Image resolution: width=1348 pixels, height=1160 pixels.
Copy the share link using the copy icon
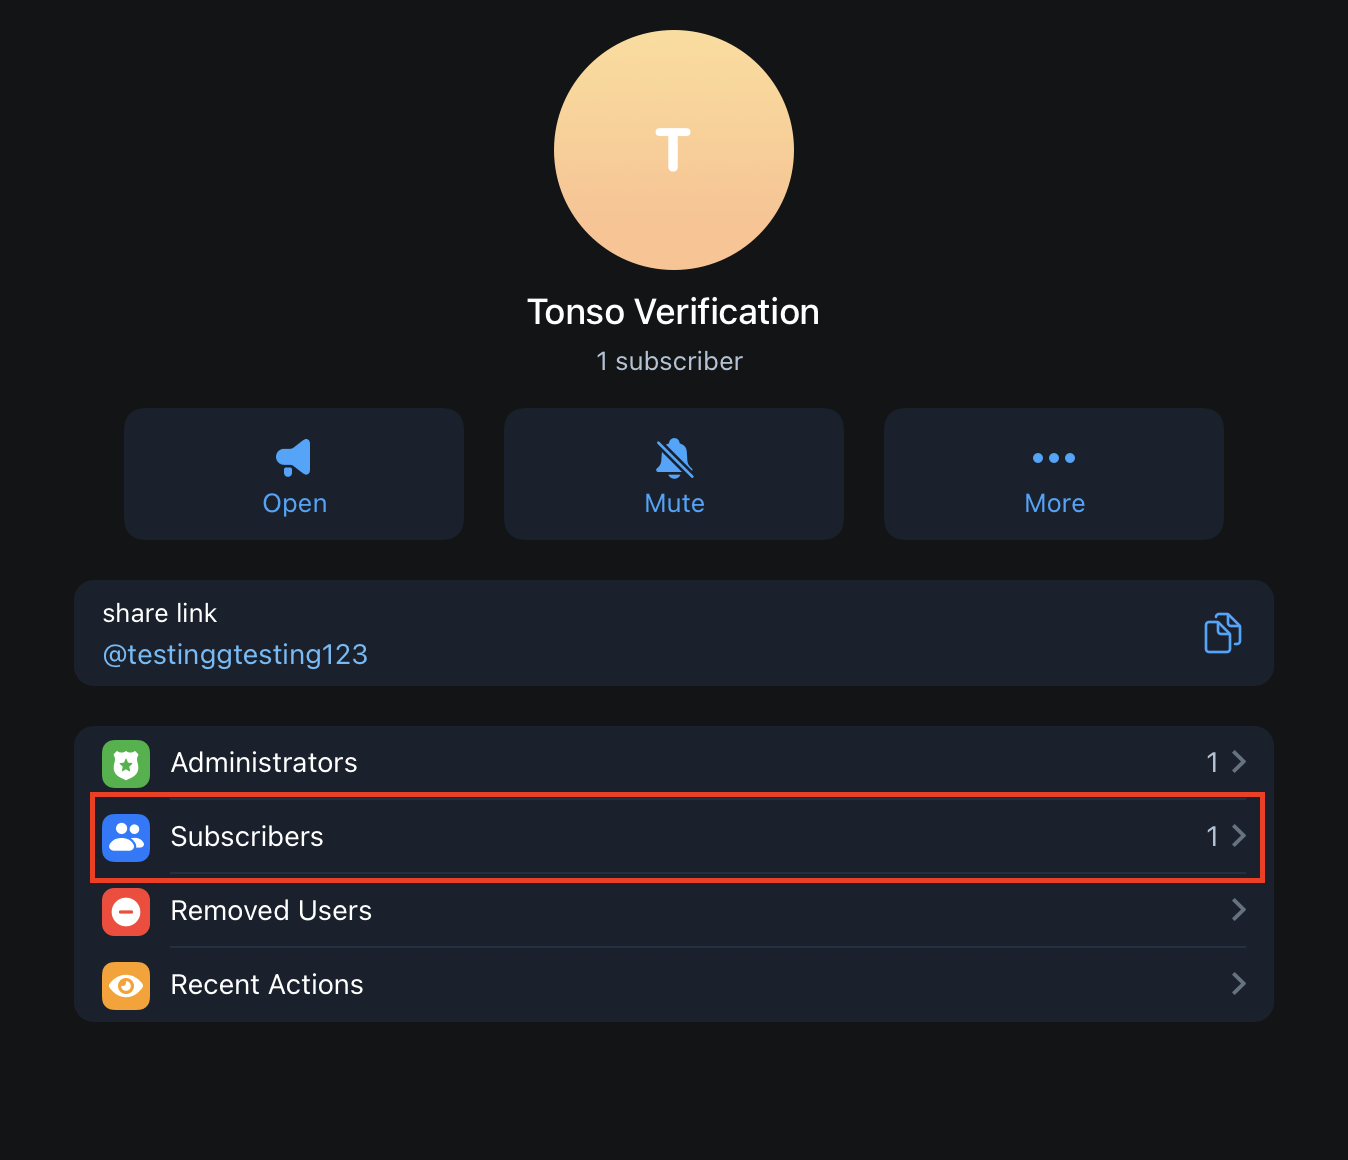1222,633
